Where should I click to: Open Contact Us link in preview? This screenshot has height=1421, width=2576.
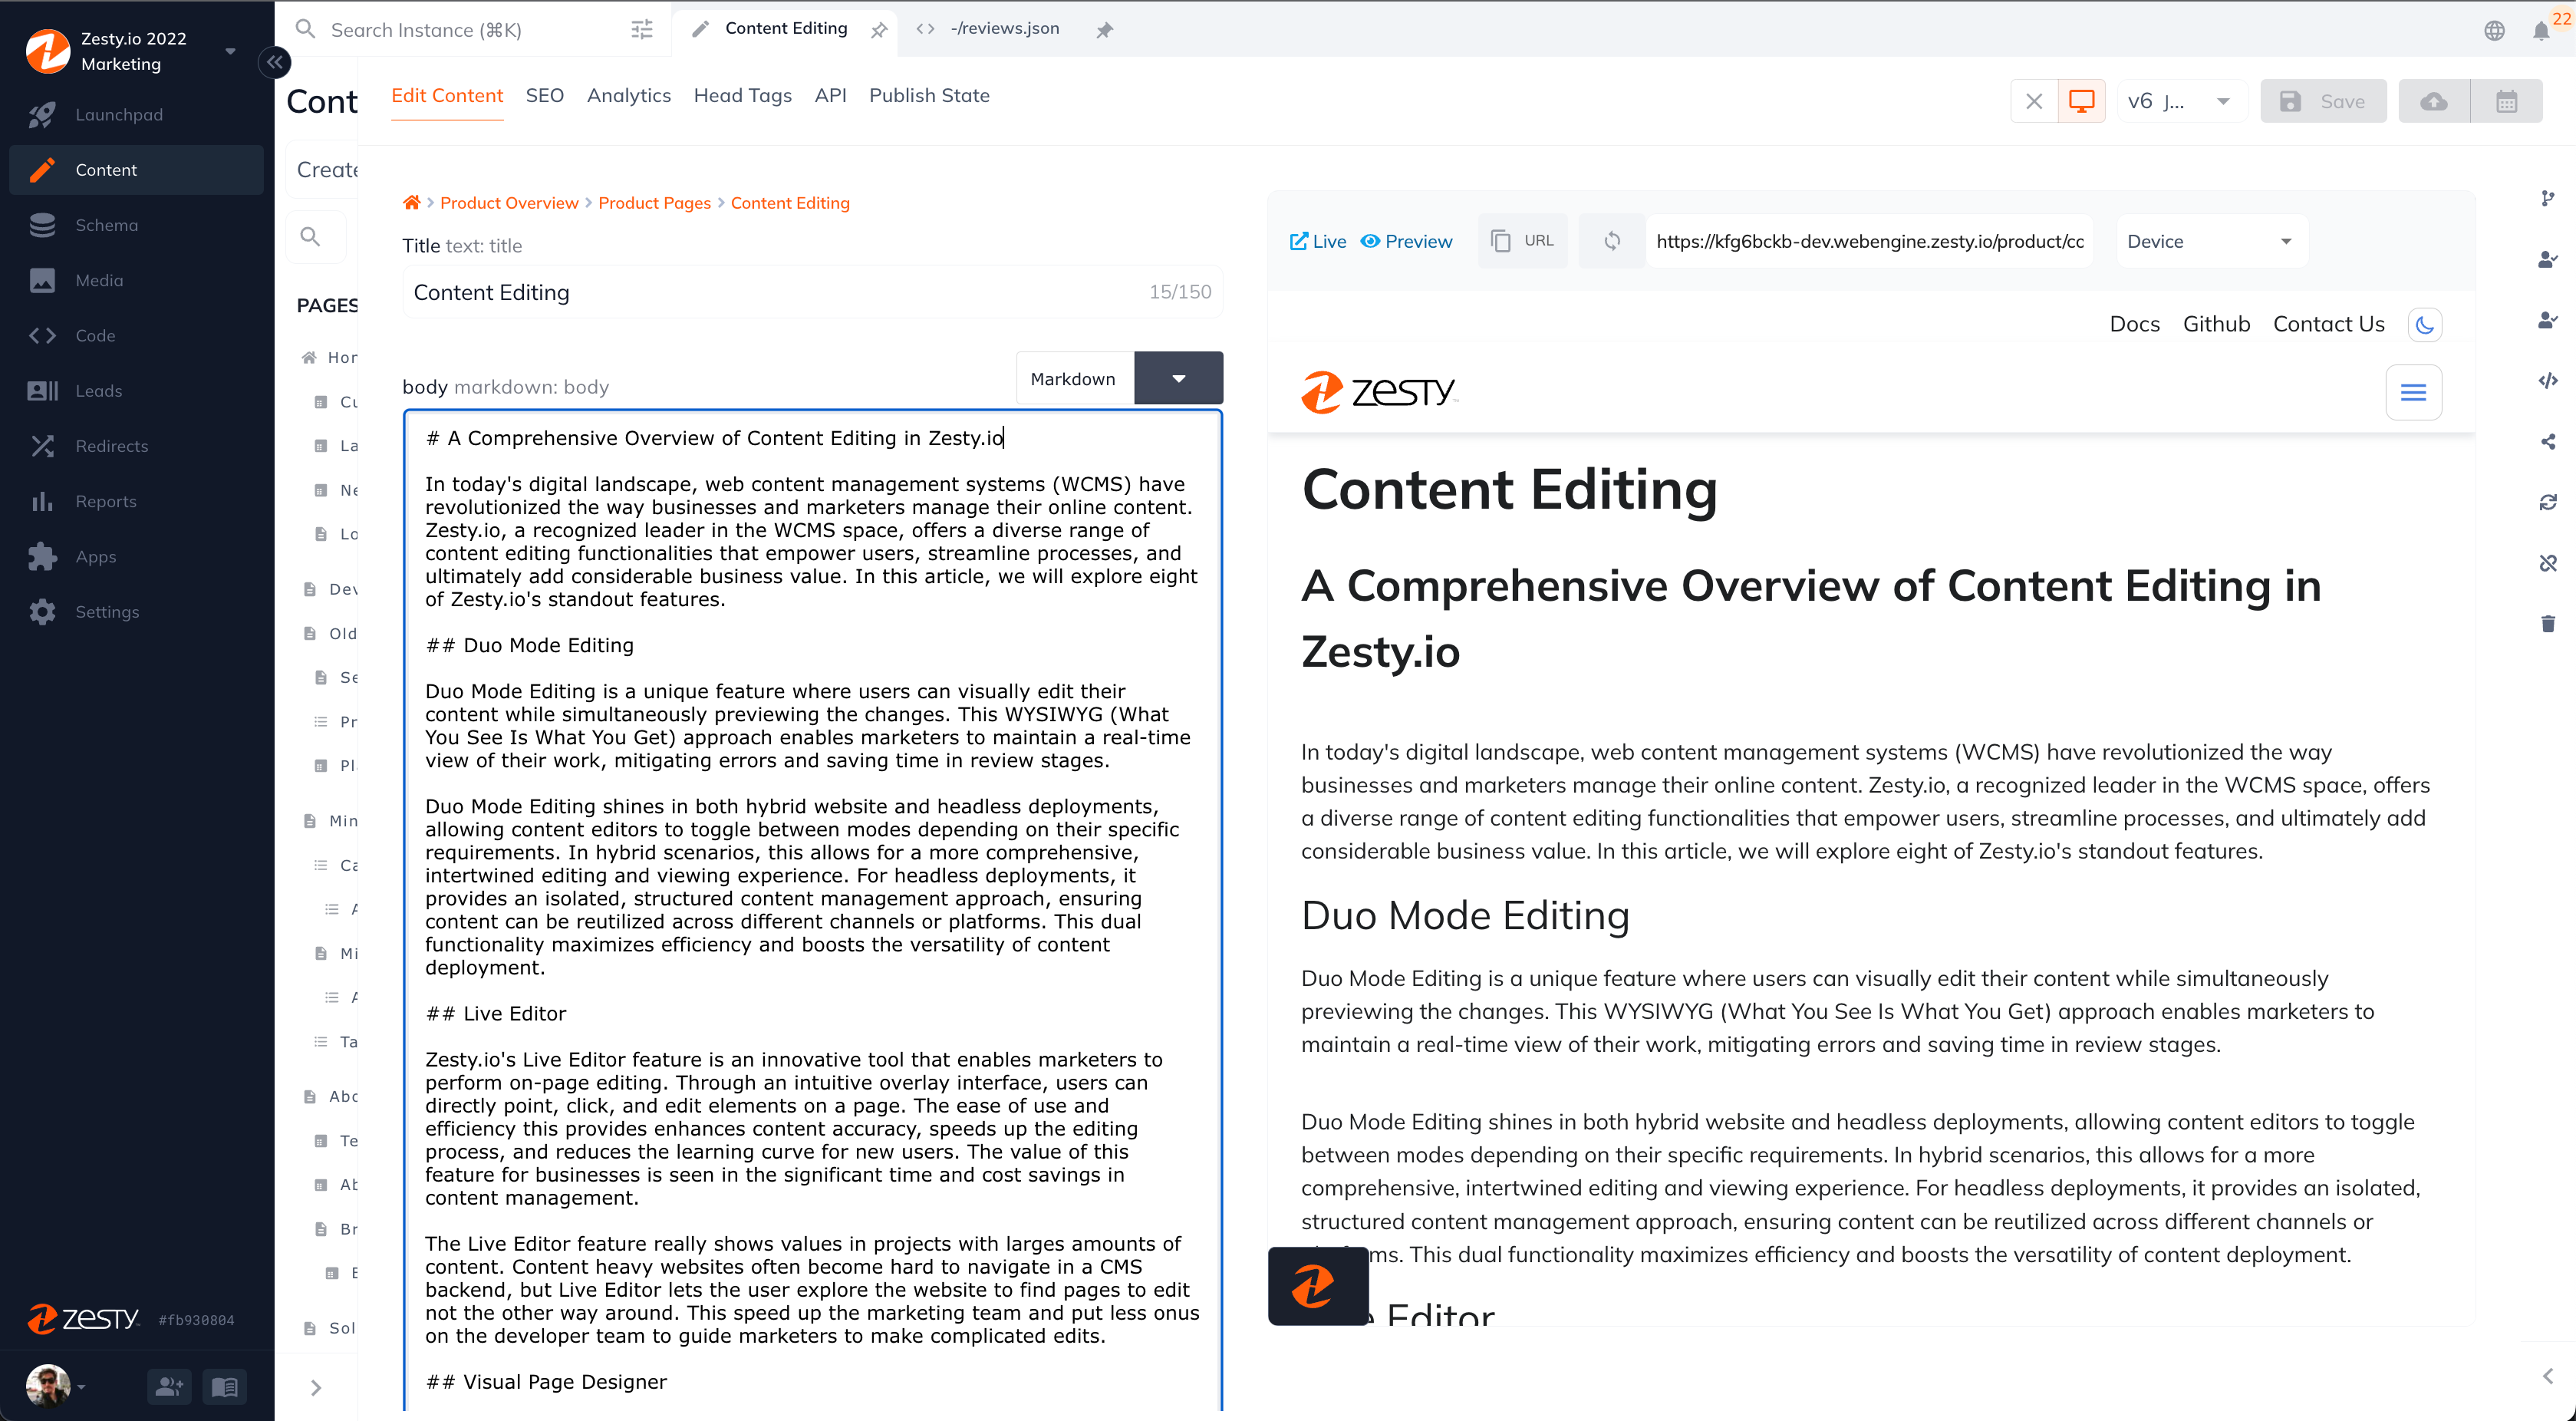[x=2329, y=324]
